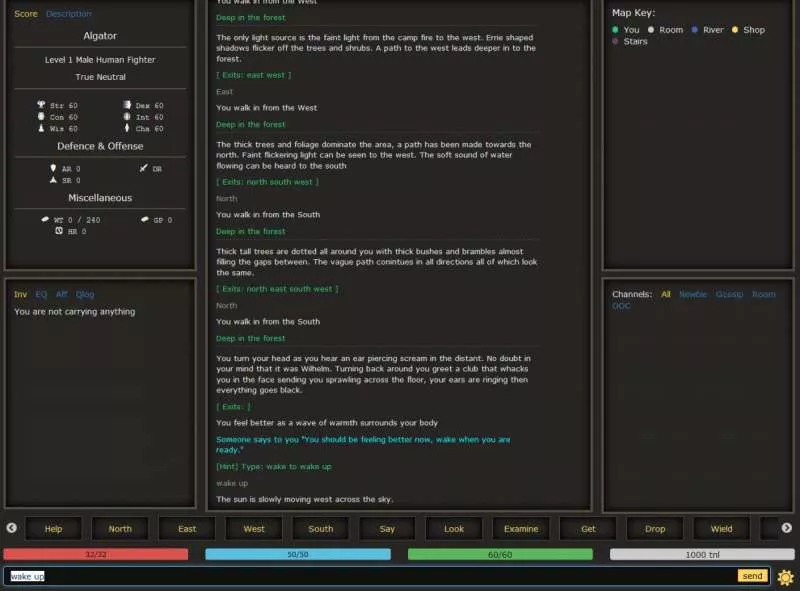The width and height of the screenshot is (800, 591).
Task: Click the DR crossed-swords icon
Action: click(142, 169)
